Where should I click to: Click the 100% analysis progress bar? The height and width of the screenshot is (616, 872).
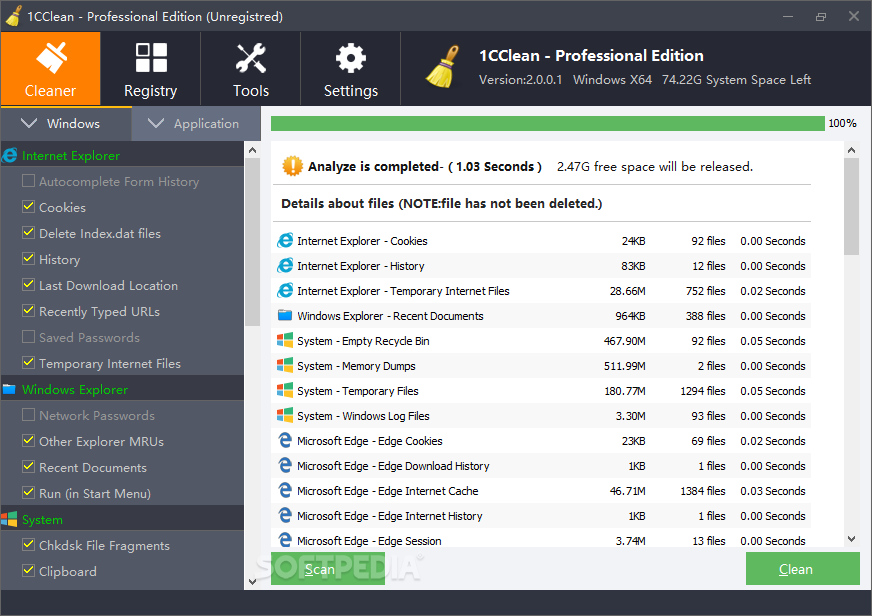(547, 123)
